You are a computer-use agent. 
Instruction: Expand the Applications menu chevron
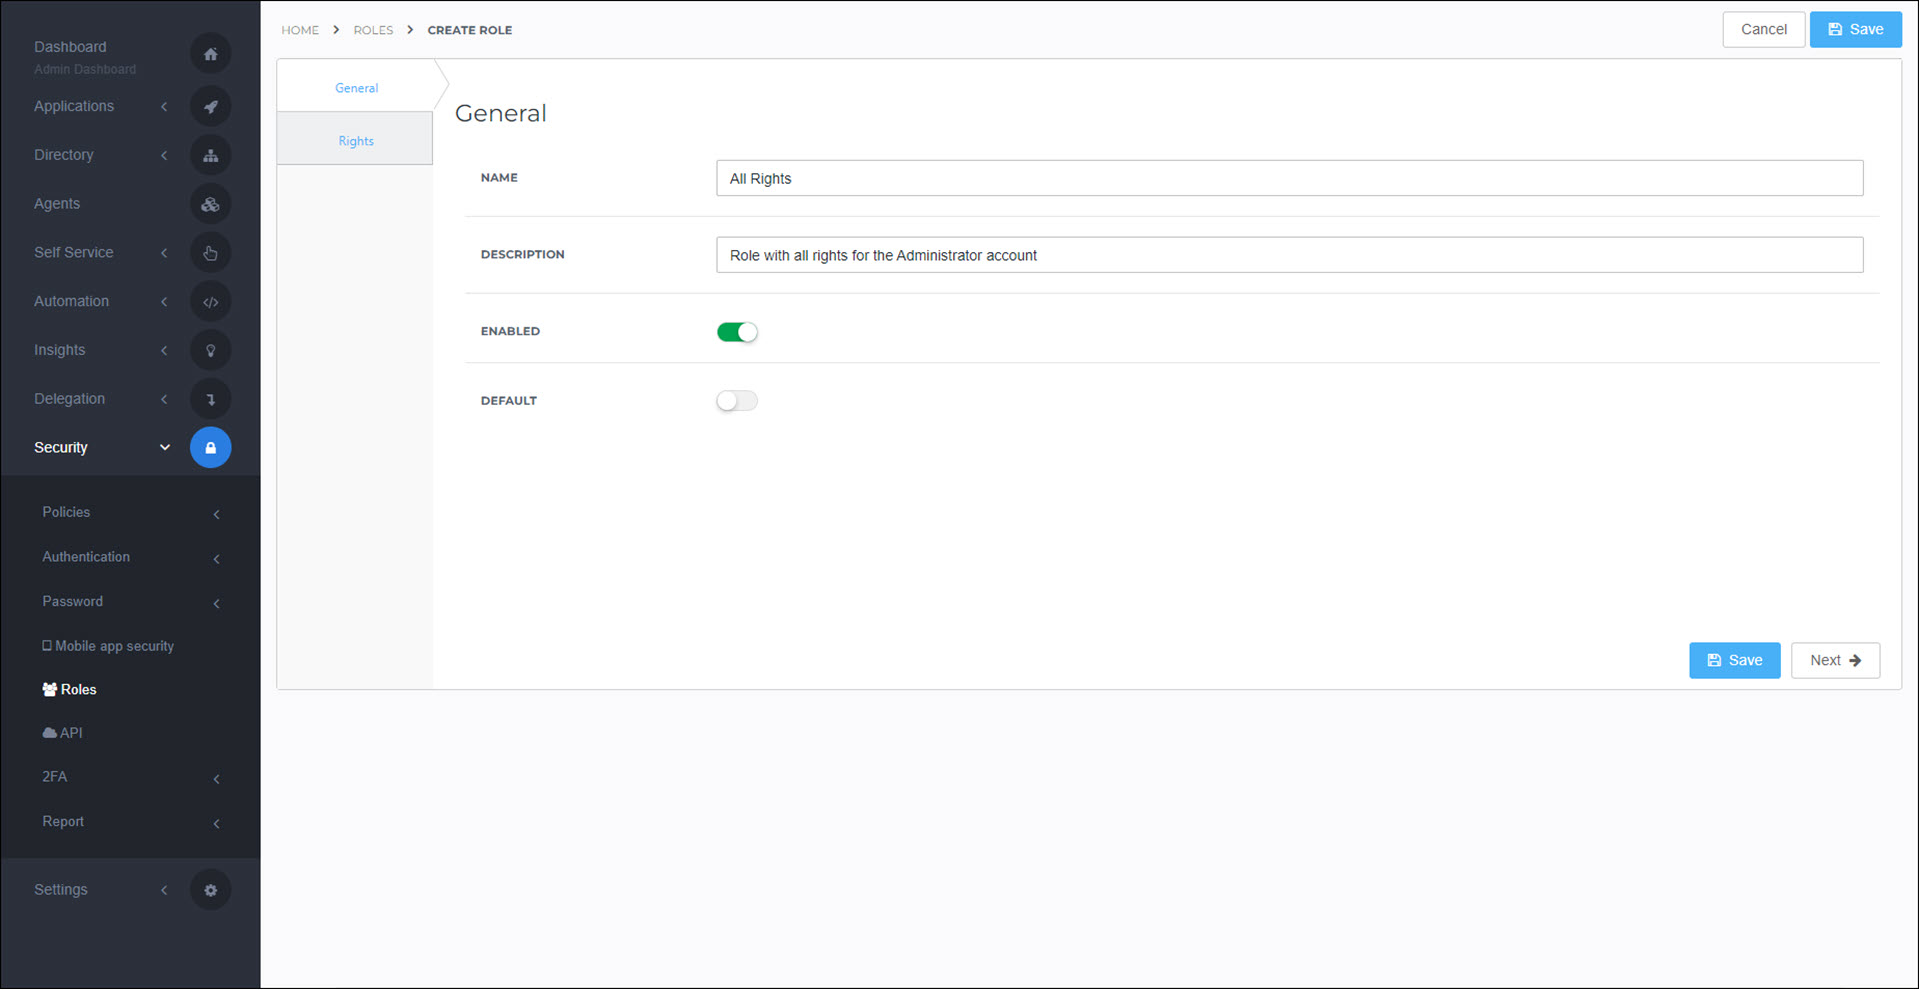coord(164,106)
